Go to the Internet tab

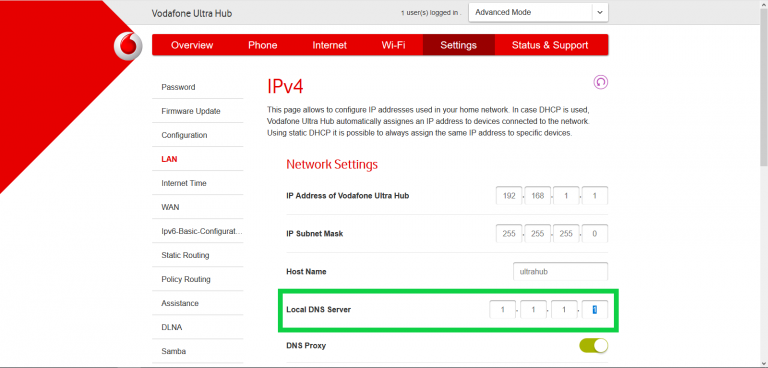[x=330, y=45]
